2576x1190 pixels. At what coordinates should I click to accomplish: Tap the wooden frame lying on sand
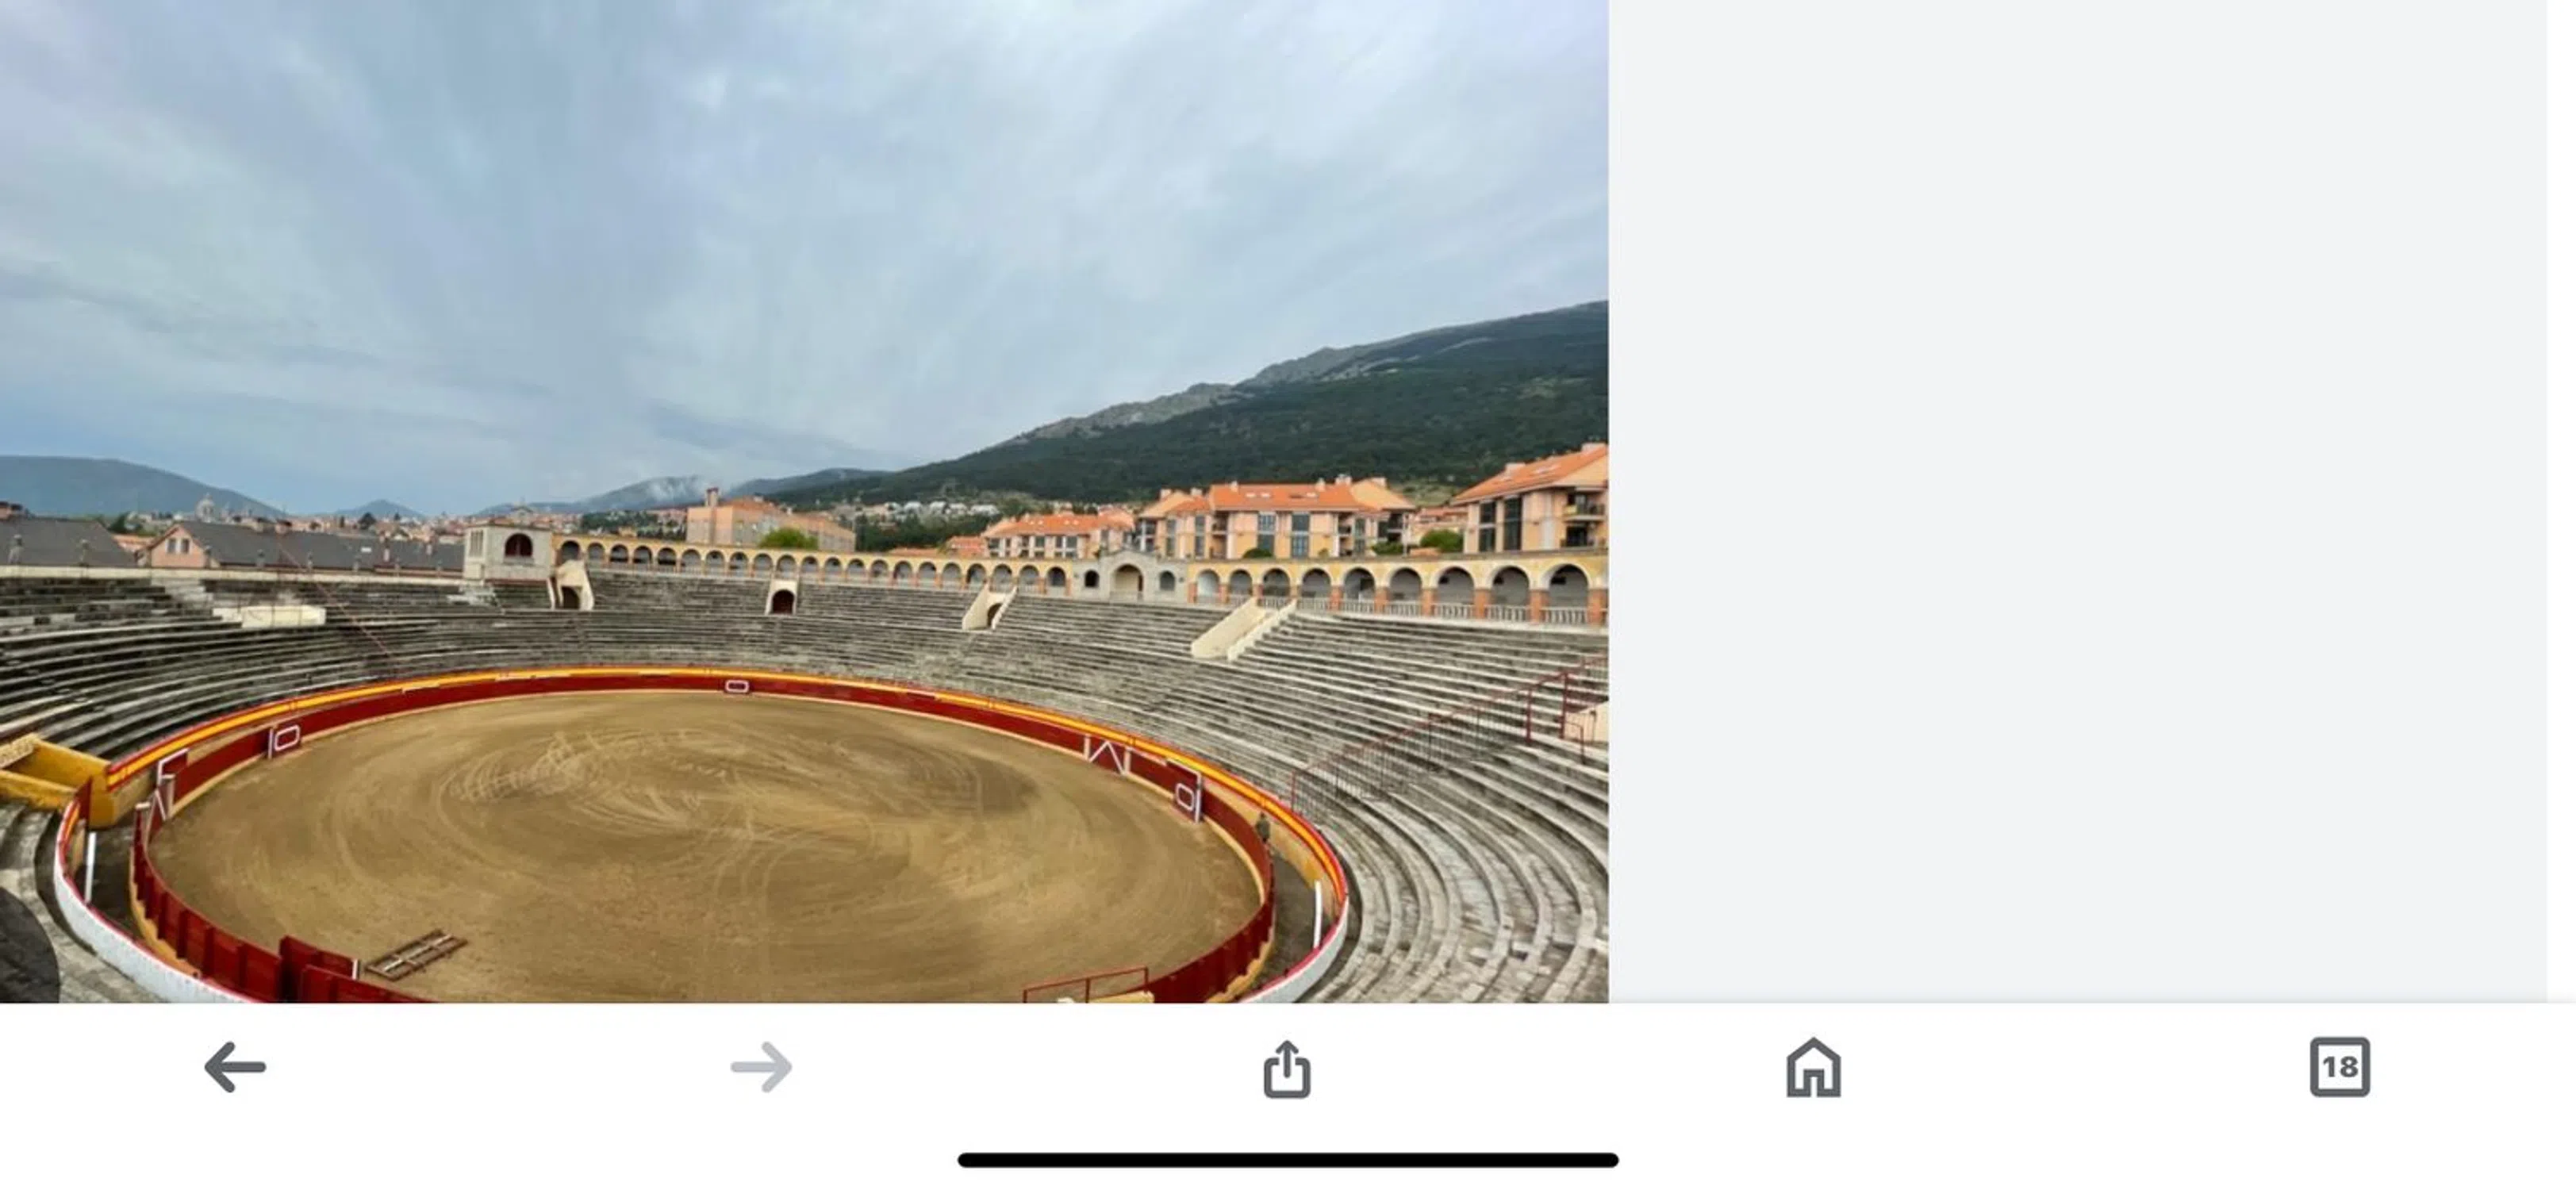[415, 953]
